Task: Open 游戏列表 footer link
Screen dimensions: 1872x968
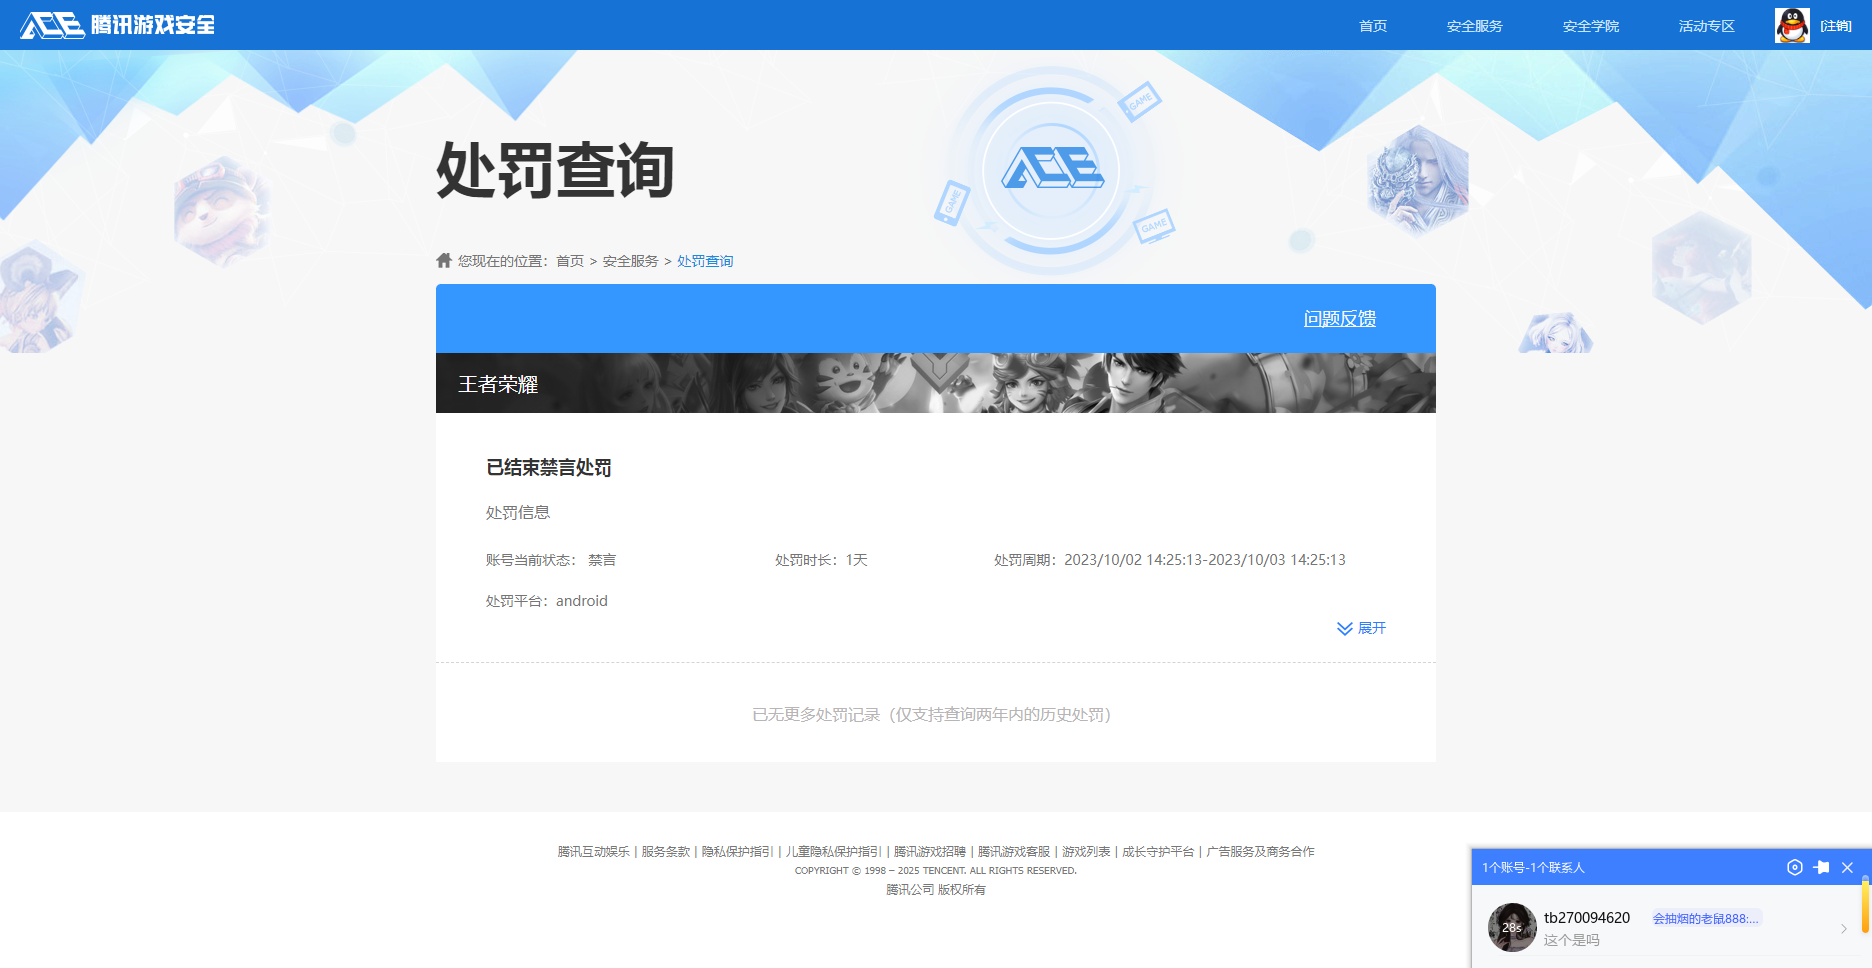Action: (1086, 852)
